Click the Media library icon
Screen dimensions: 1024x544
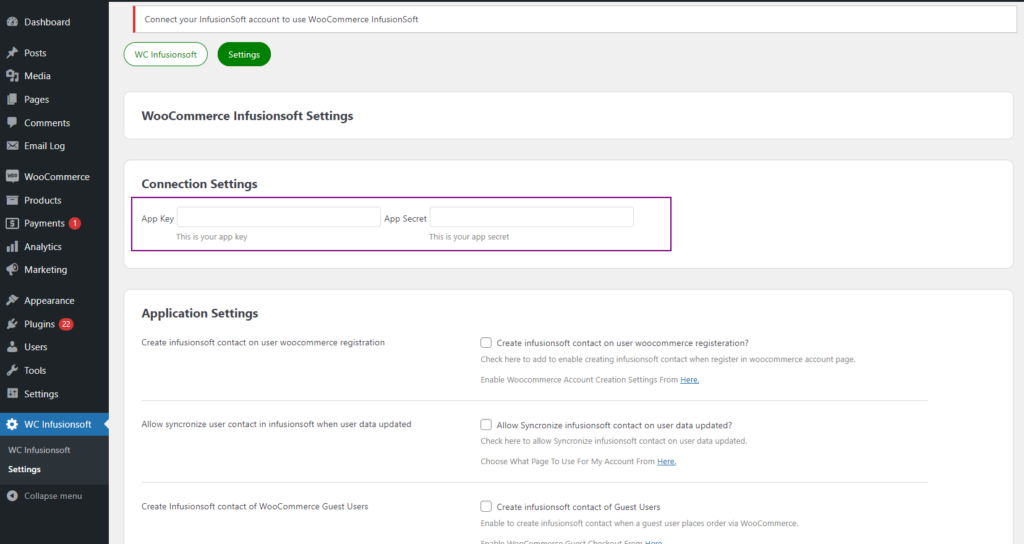point(12,76)
